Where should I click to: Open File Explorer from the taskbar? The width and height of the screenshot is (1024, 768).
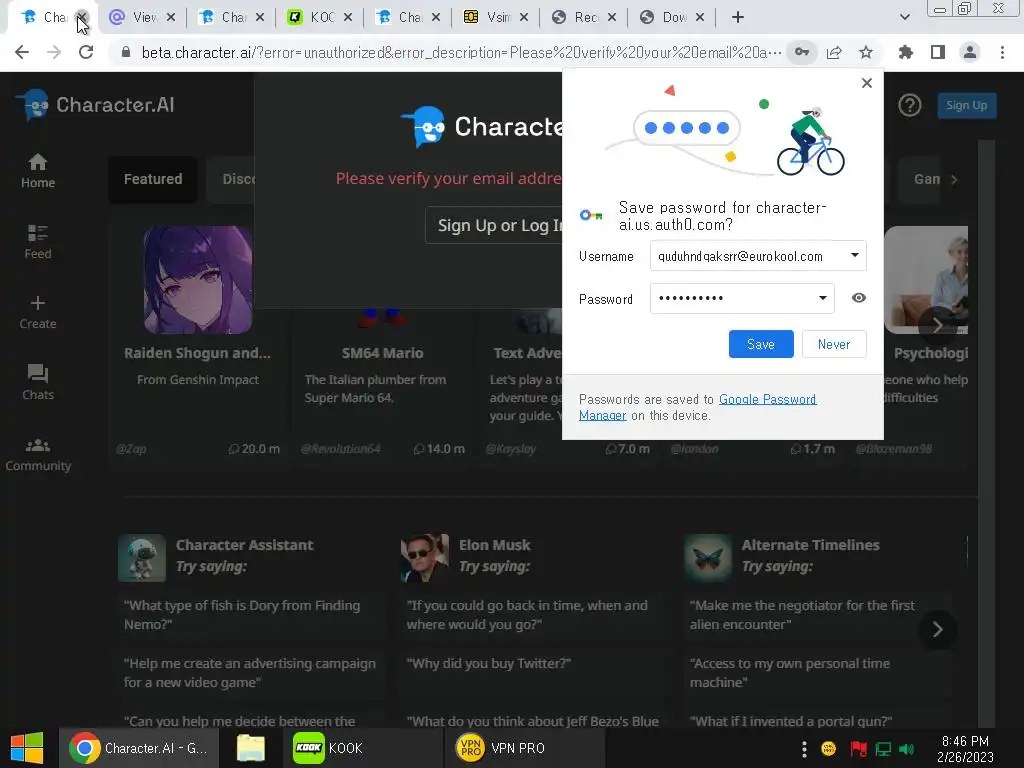(x=250, y=748)
